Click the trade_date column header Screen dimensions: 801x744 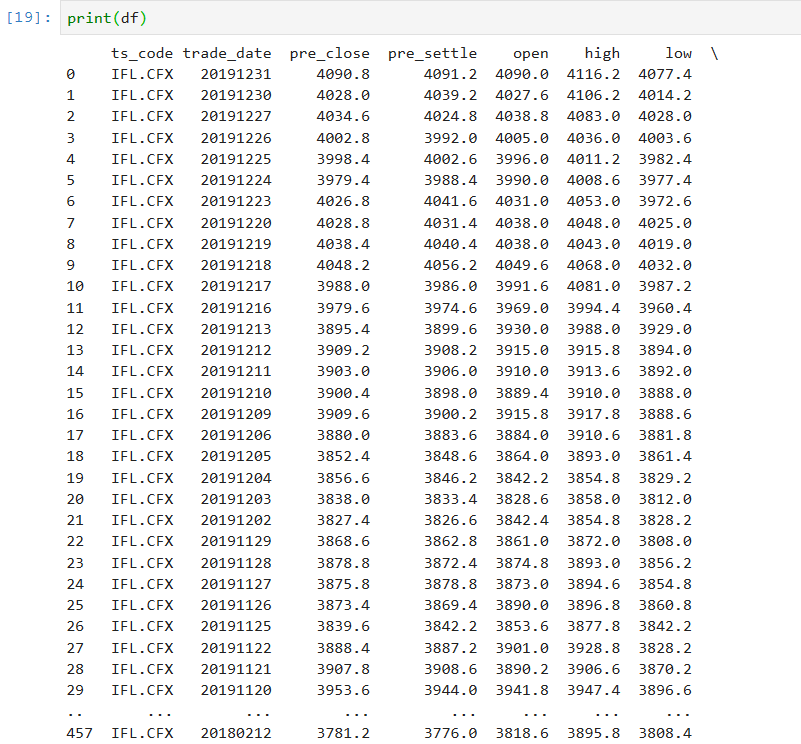[x=227, y=53]
